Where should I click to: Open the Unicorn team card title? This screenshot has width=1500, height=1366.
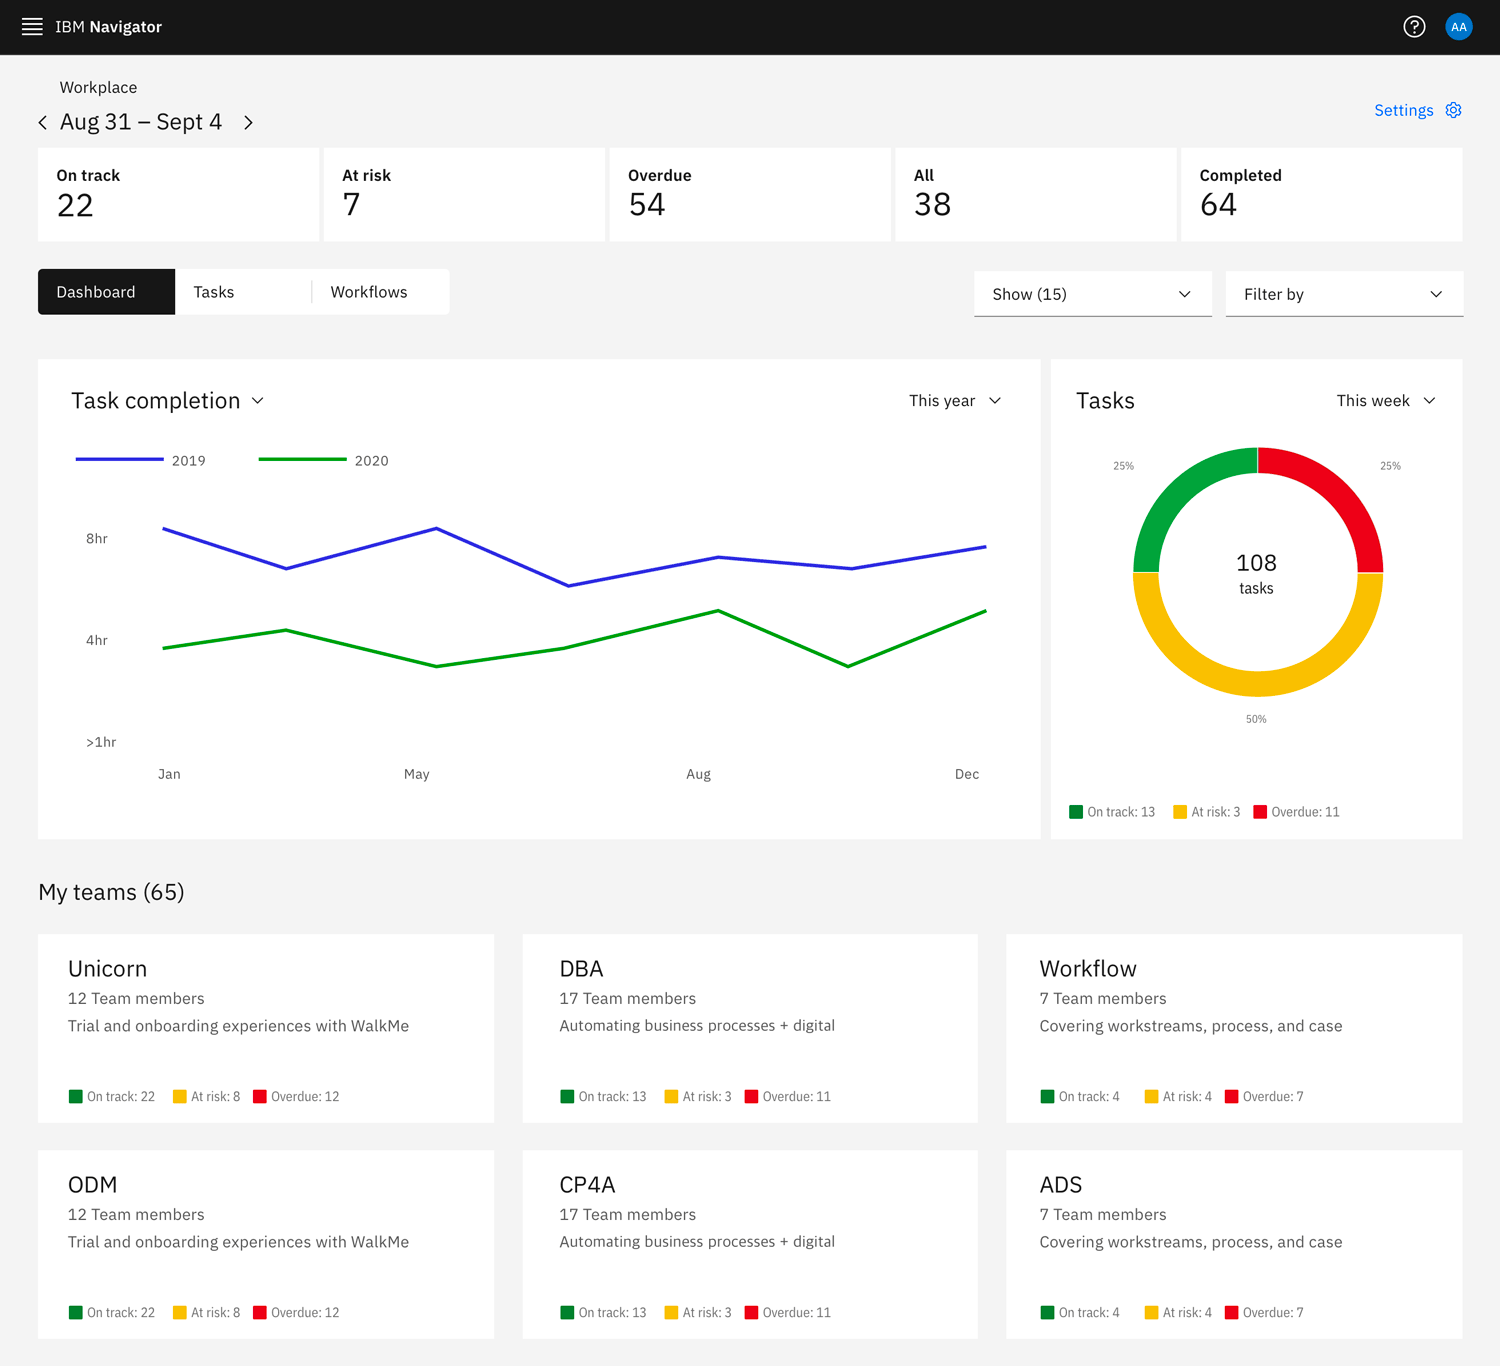(x=107, y=969)
